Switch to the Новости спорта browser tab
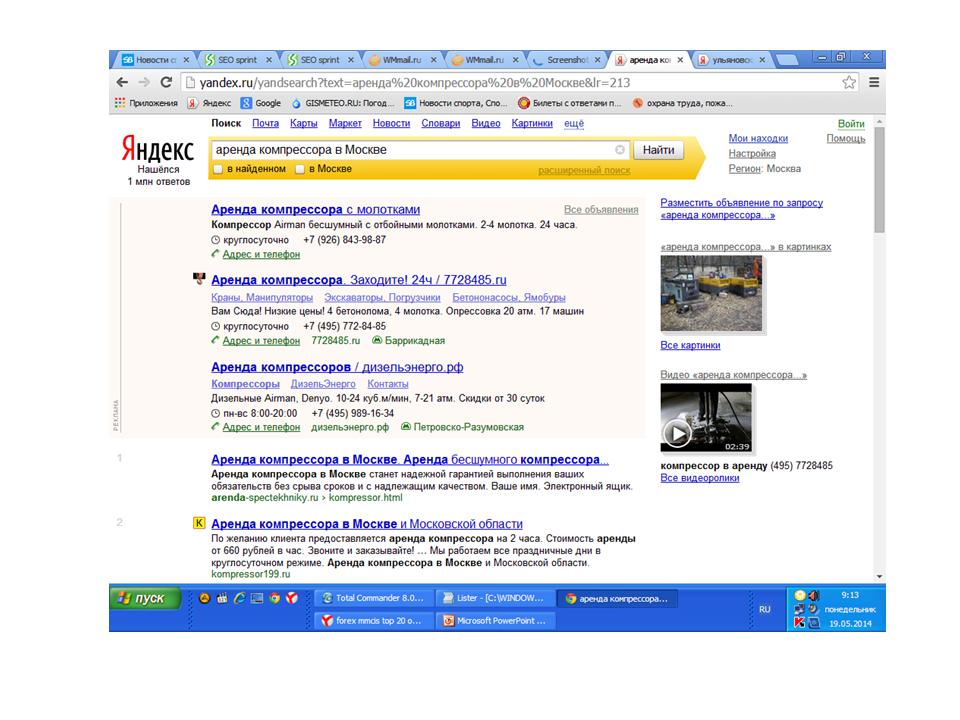This screenshot has width=960, height=720. pos(156,59)
